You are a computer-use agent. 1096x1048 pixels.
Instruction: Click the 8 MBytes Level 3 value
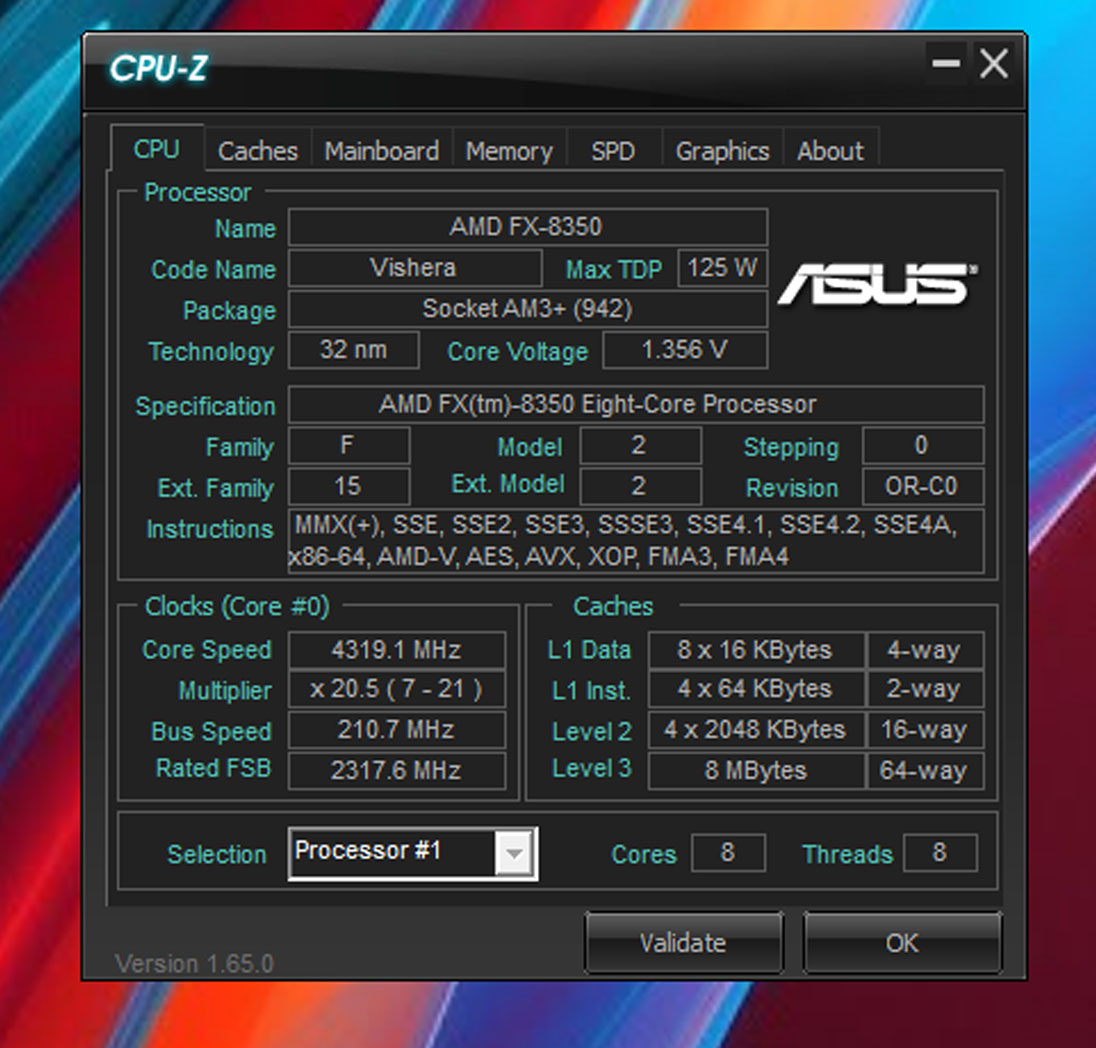point(756,770)
